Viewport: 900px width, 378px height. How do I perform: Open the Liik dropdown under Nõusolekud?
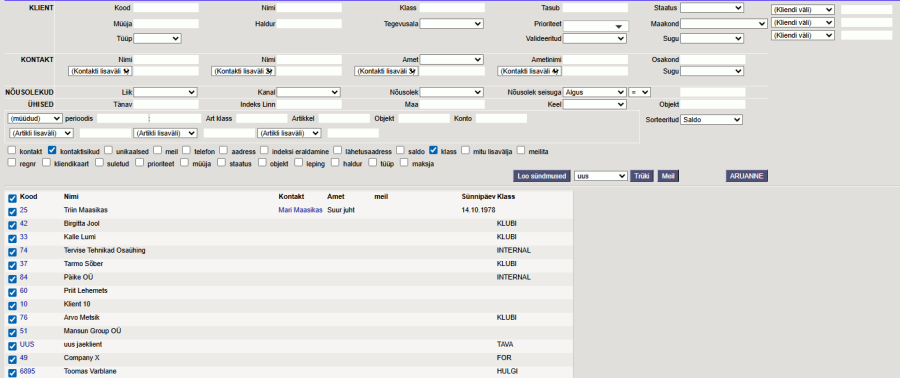click(165, 92)
